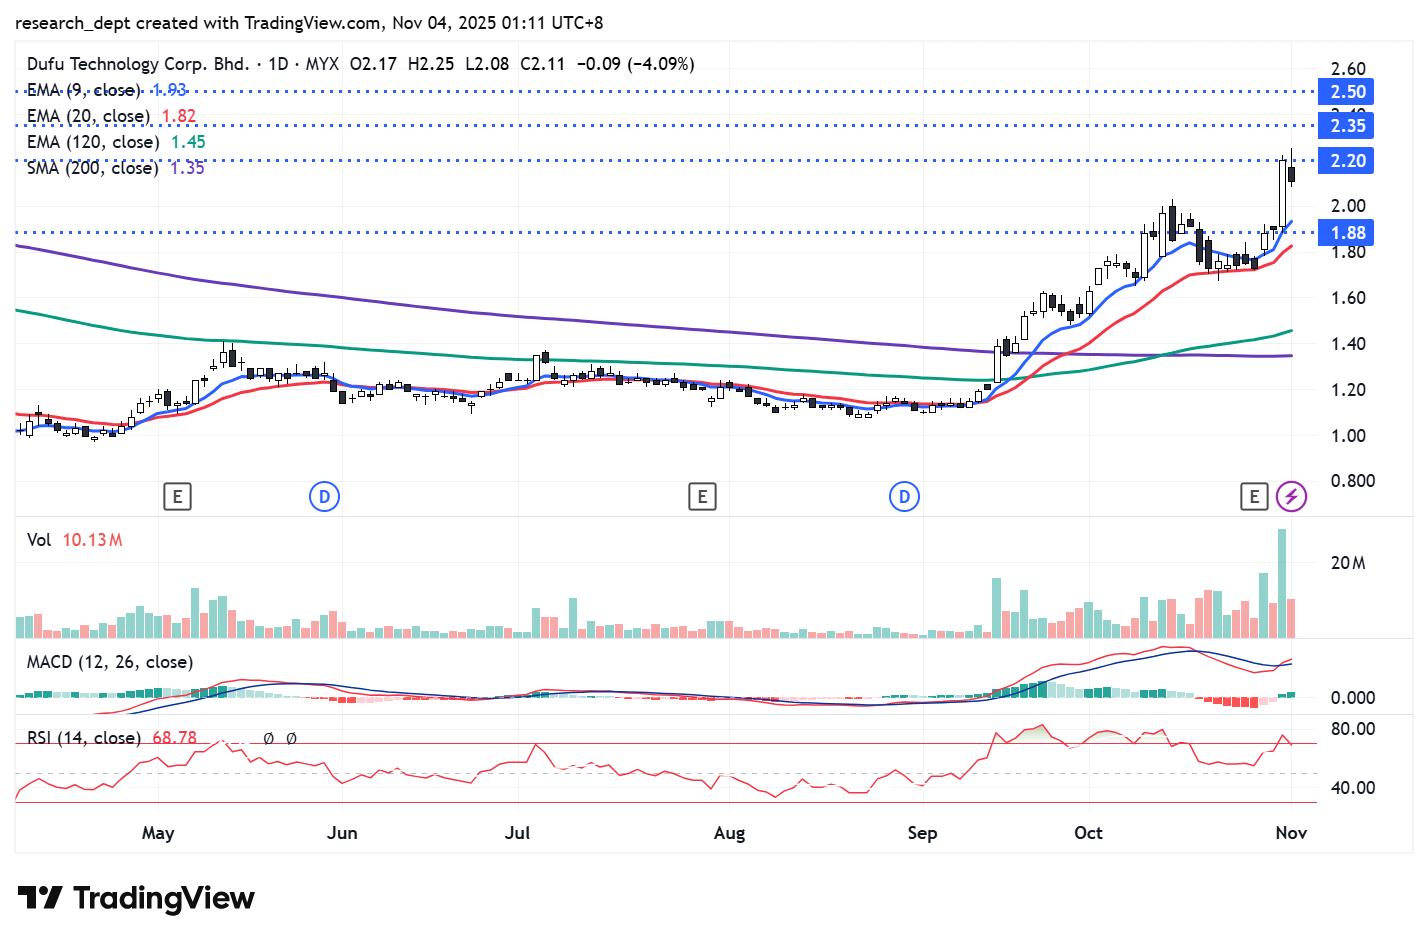1428x943 pixels.
Task: Click the Dufu Technology Corp. Bhd. title
Action: pos(138,64)
